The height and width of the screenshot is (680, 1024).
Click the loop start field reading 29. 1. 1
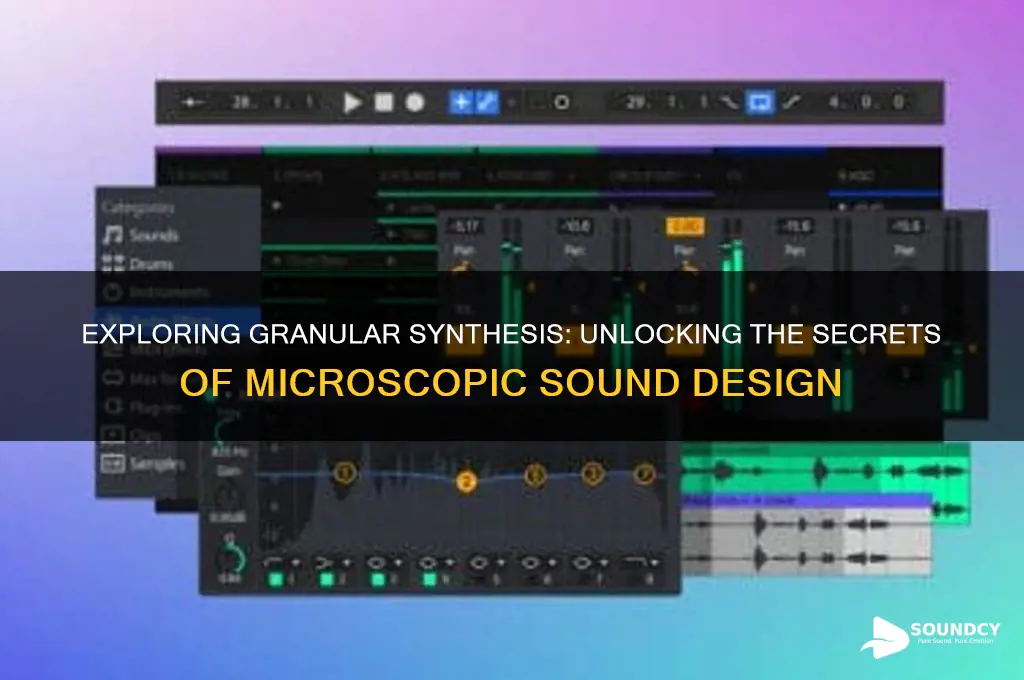668,102
